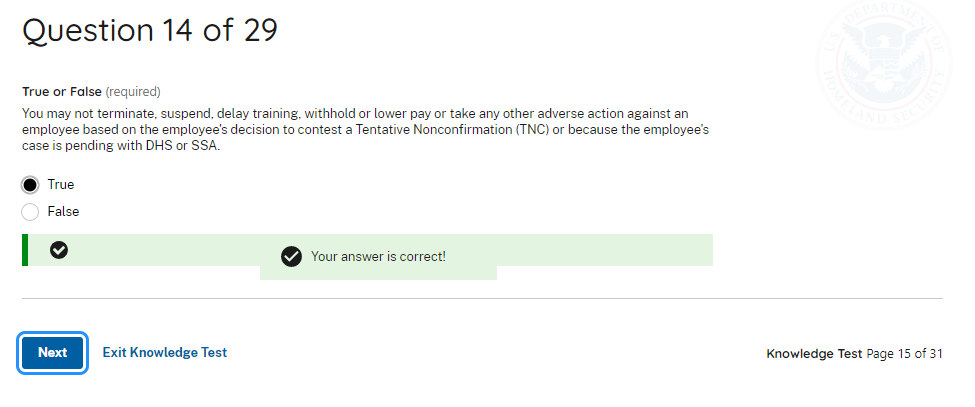975x407 pixels.
Task: Open the Exit Knowledge Test link
Action: pos(165,352)
